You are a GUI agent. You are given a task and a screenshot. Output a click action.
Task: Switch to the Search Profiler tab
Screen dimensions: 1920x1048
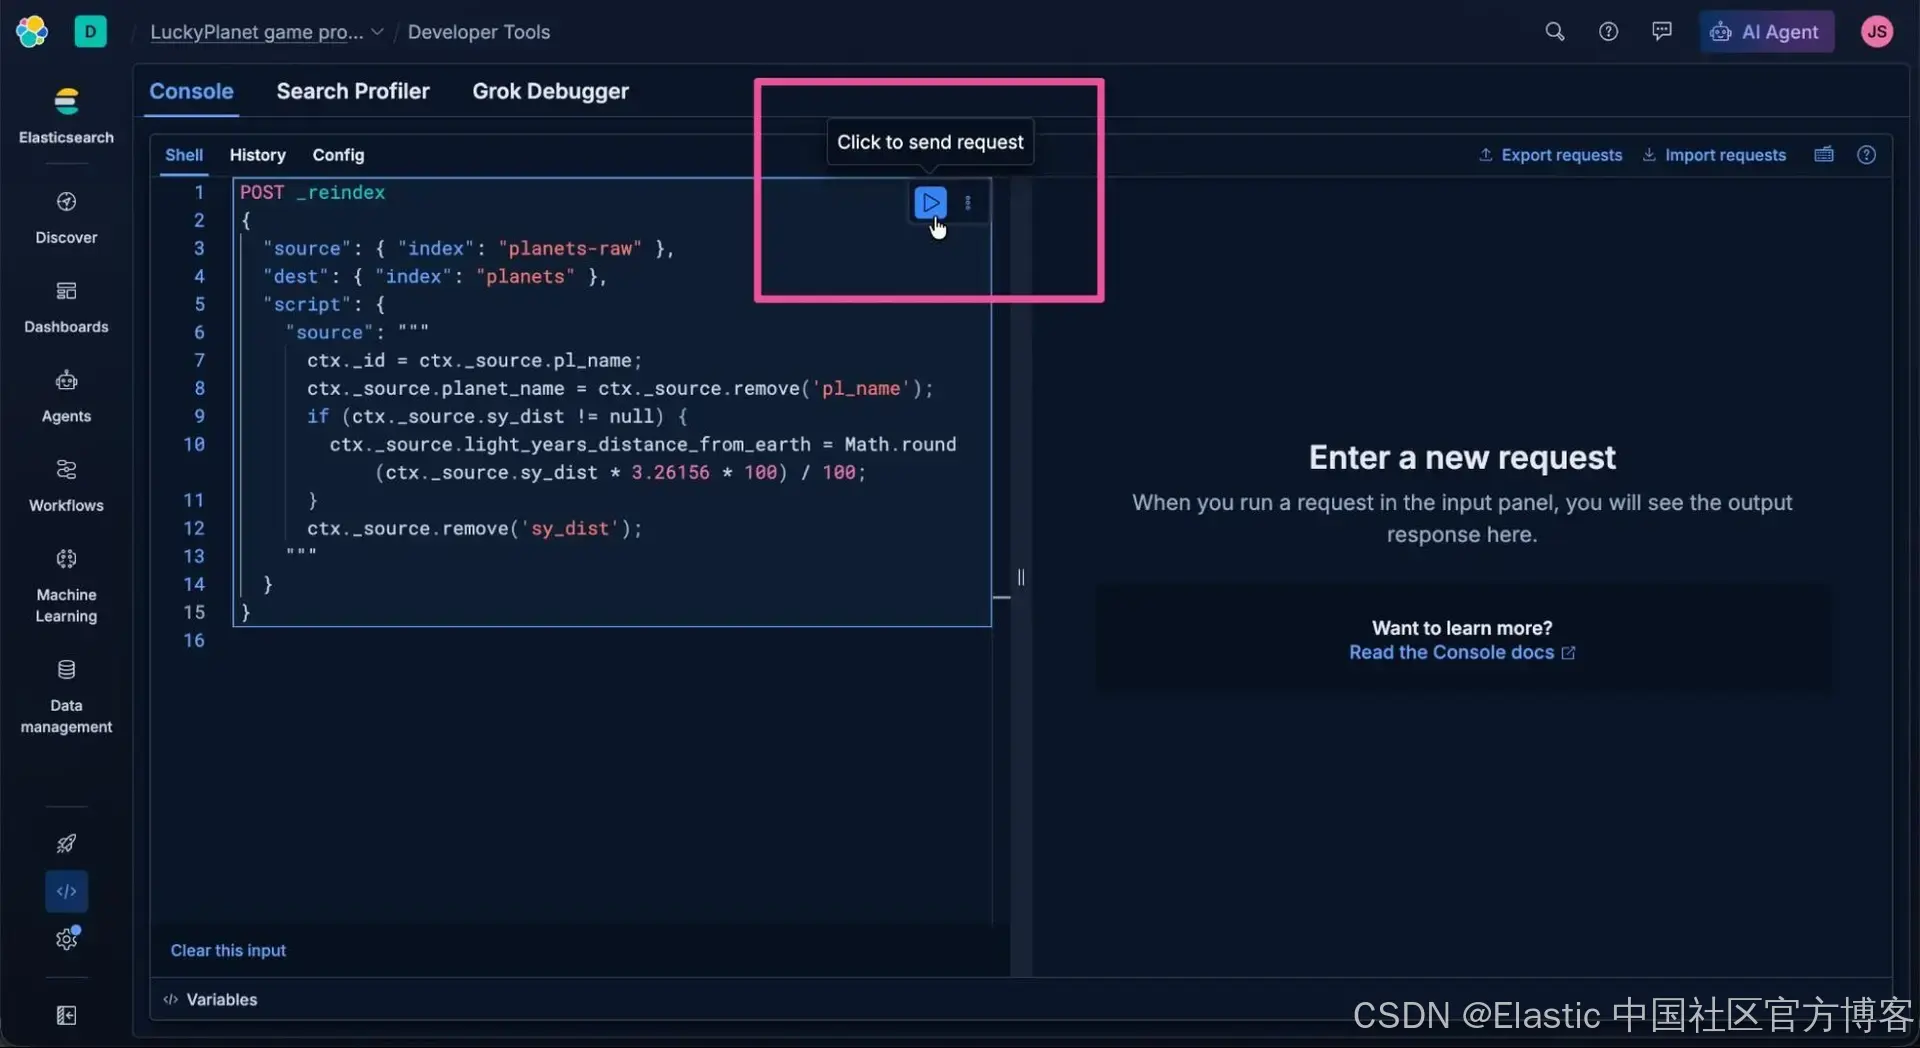(353, 91)
